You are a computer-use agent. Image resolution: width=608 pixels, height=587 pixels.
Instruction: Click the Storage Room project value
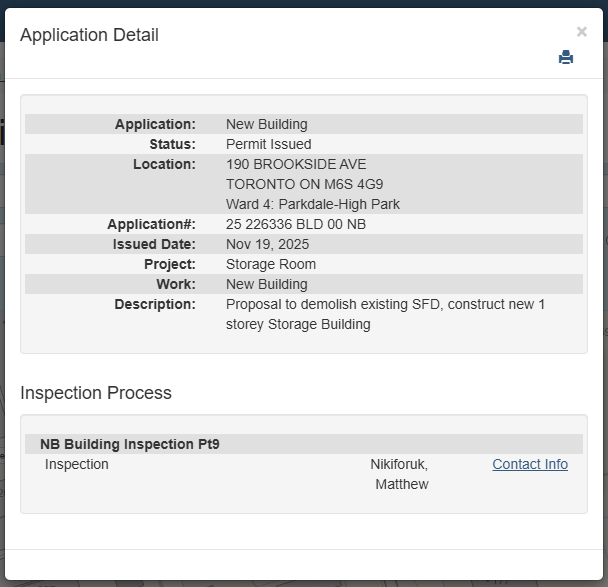pos(271,264)
